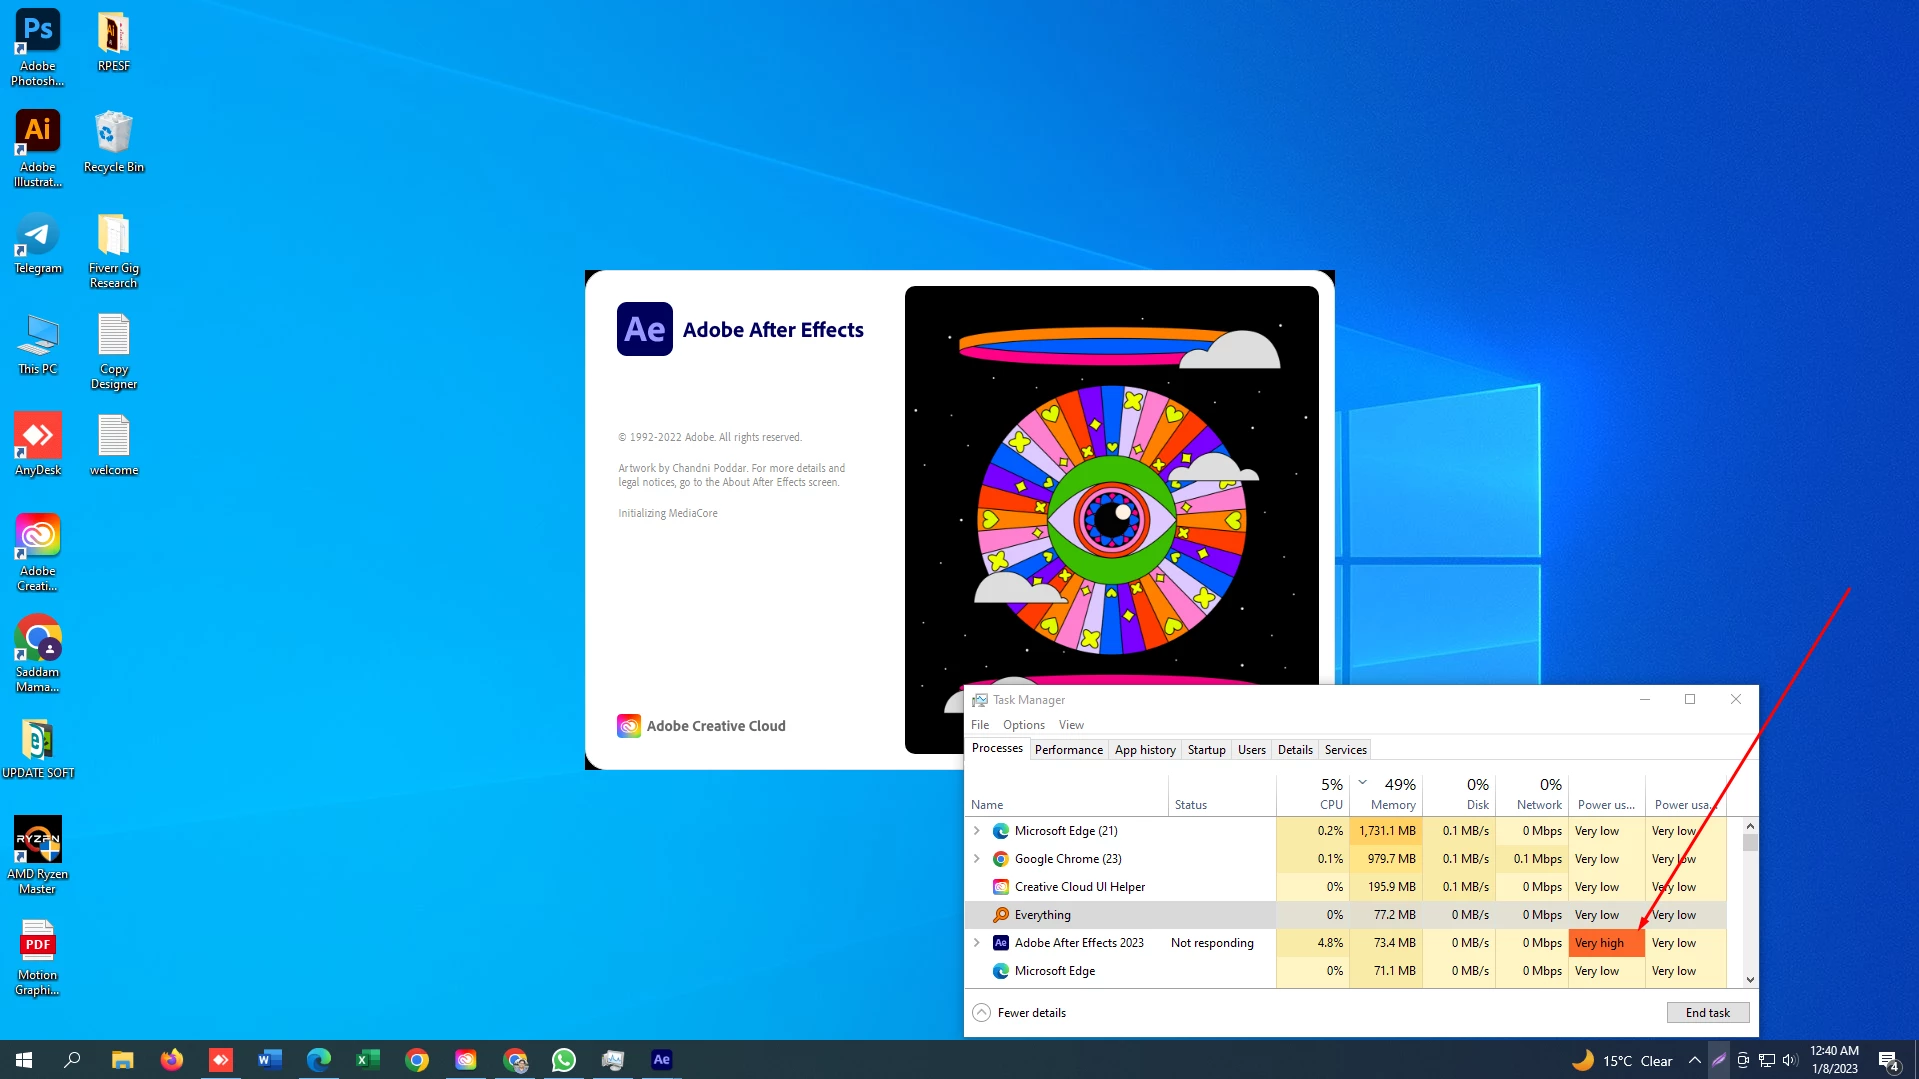The height and width of the screenshot is (1079, 1919).
Task: Launch Firefox from the taskbar
Action: click(171, 1060)
